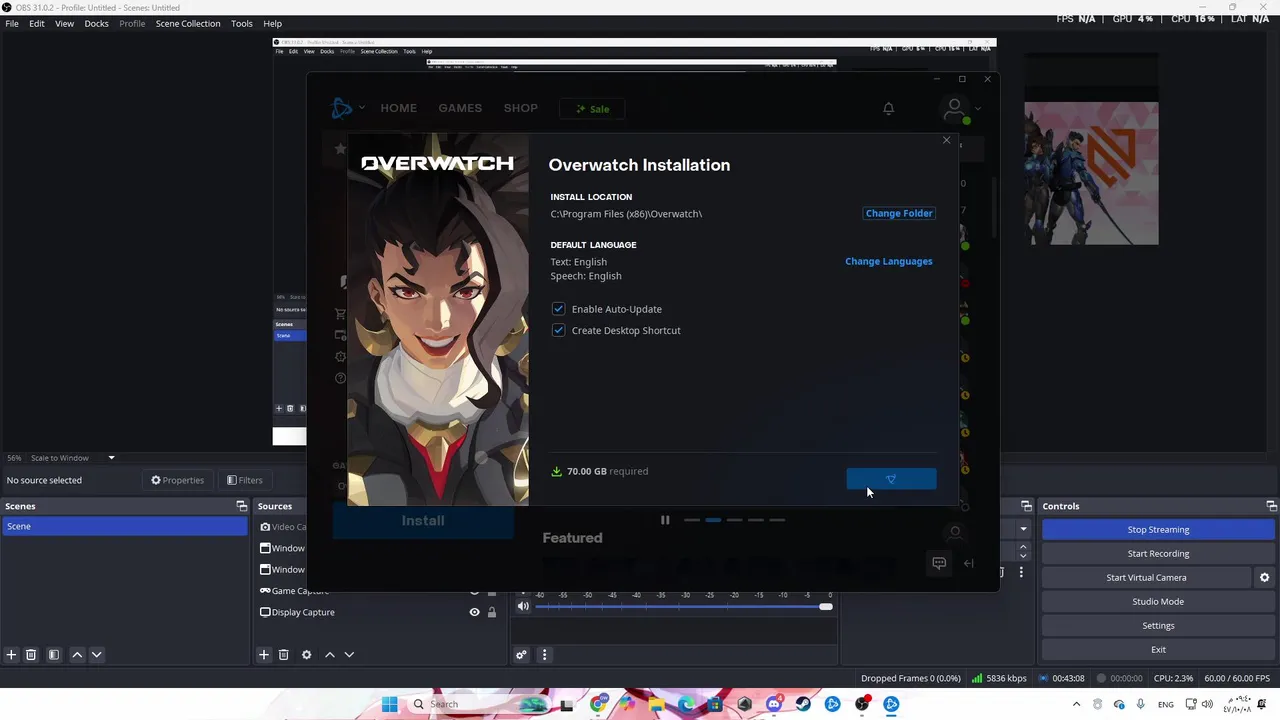Move the source up in the Sources dock
This screenshot has height=720, width=1280.
330,655
